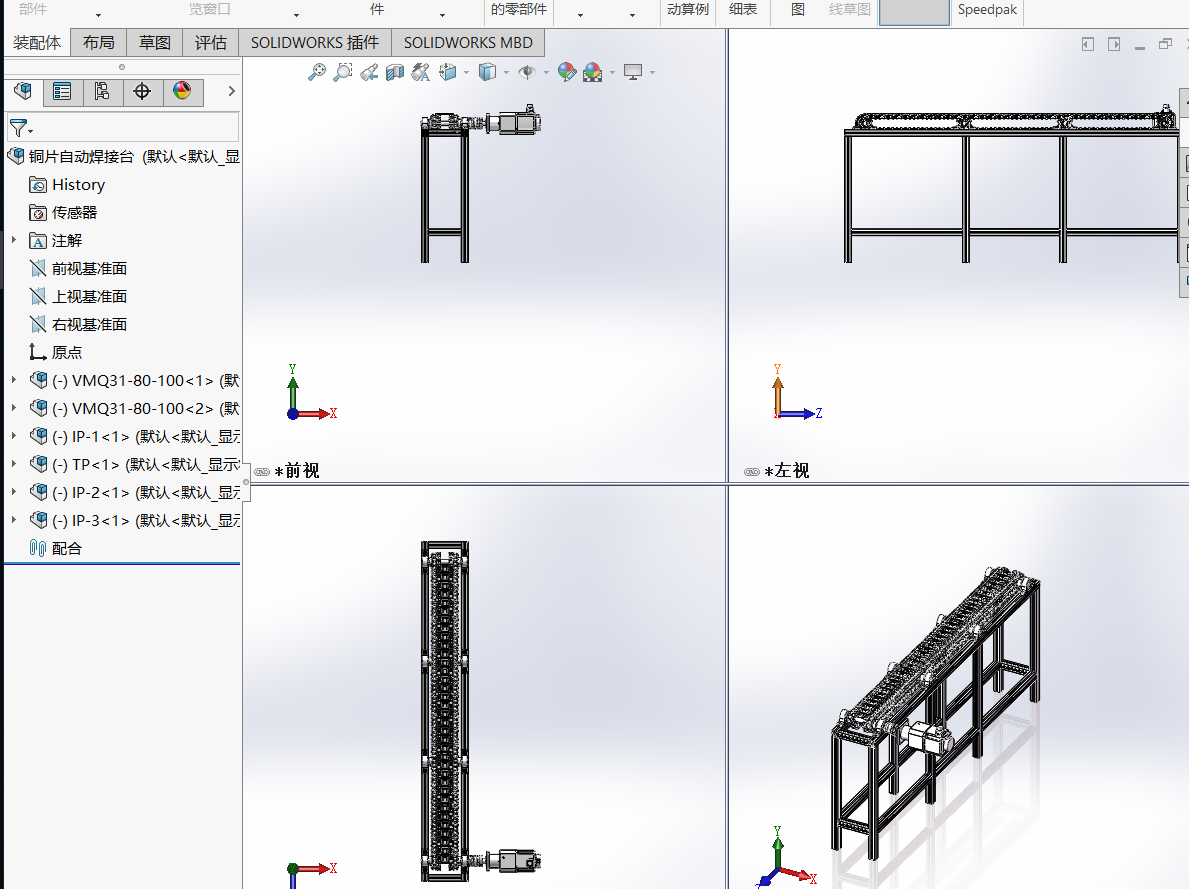Click the link icon beside *前视 label
The width and height of the screenshot is (1189, 889).
[262, 472]
